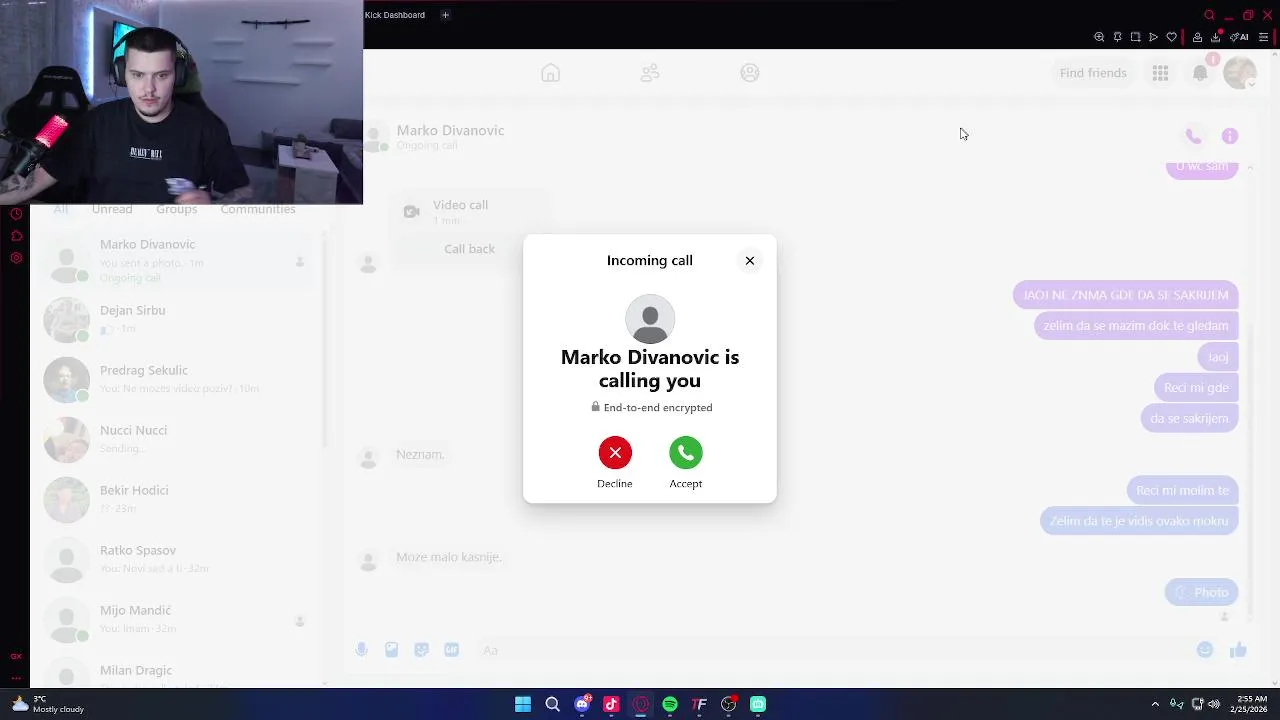Screen dimensions: 1280x720
Task: Open the groups icon in top navigation
Action: coord(750,73)
